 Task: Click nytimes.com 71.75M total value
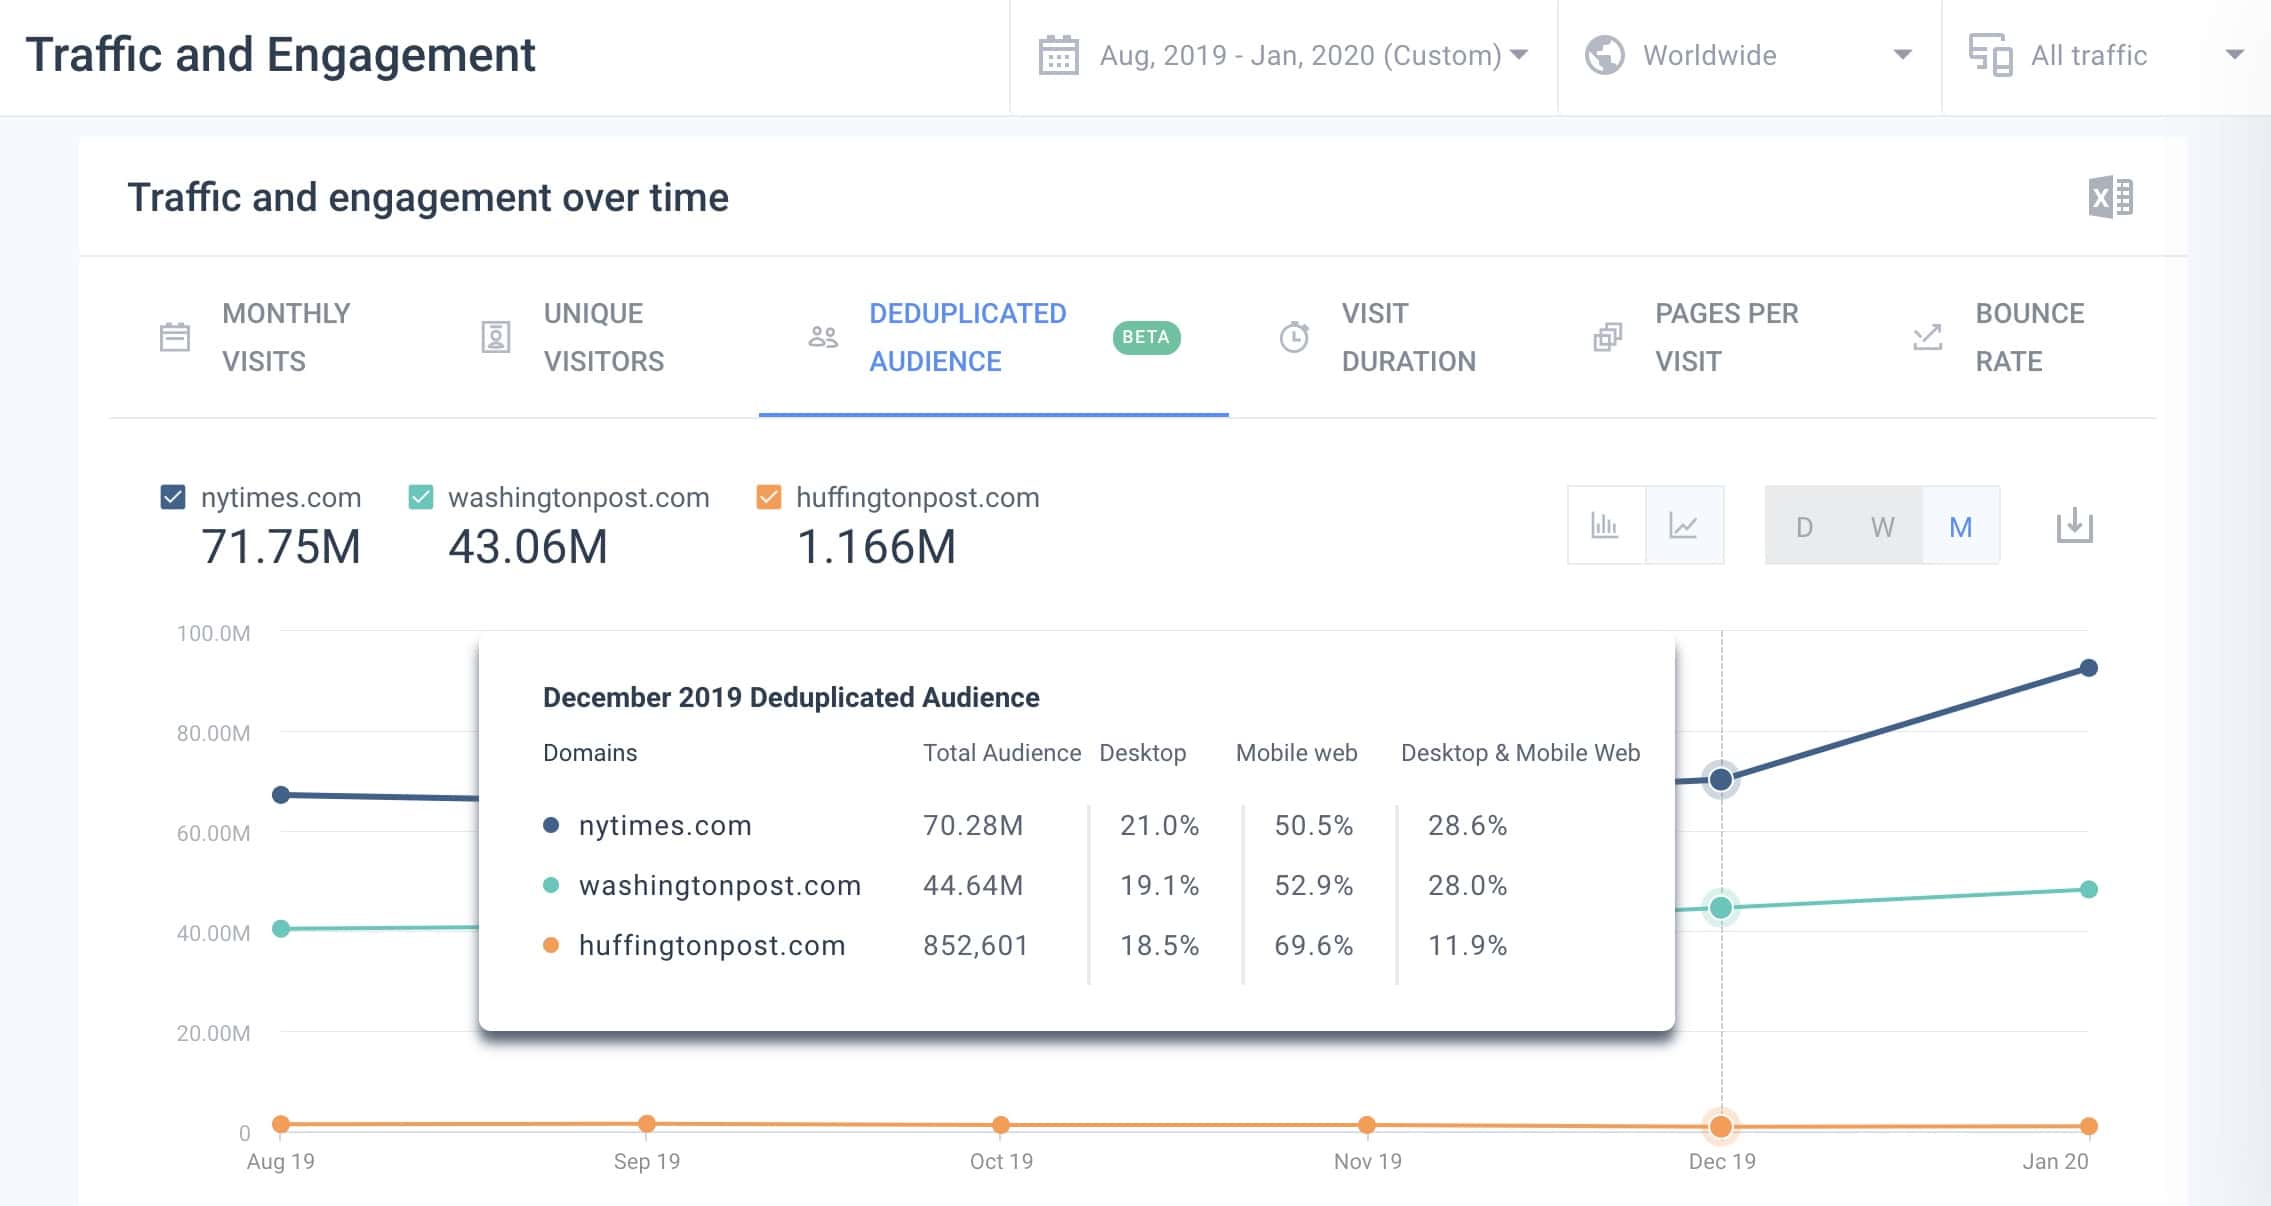pyautogui.click(x=281, y=547)
